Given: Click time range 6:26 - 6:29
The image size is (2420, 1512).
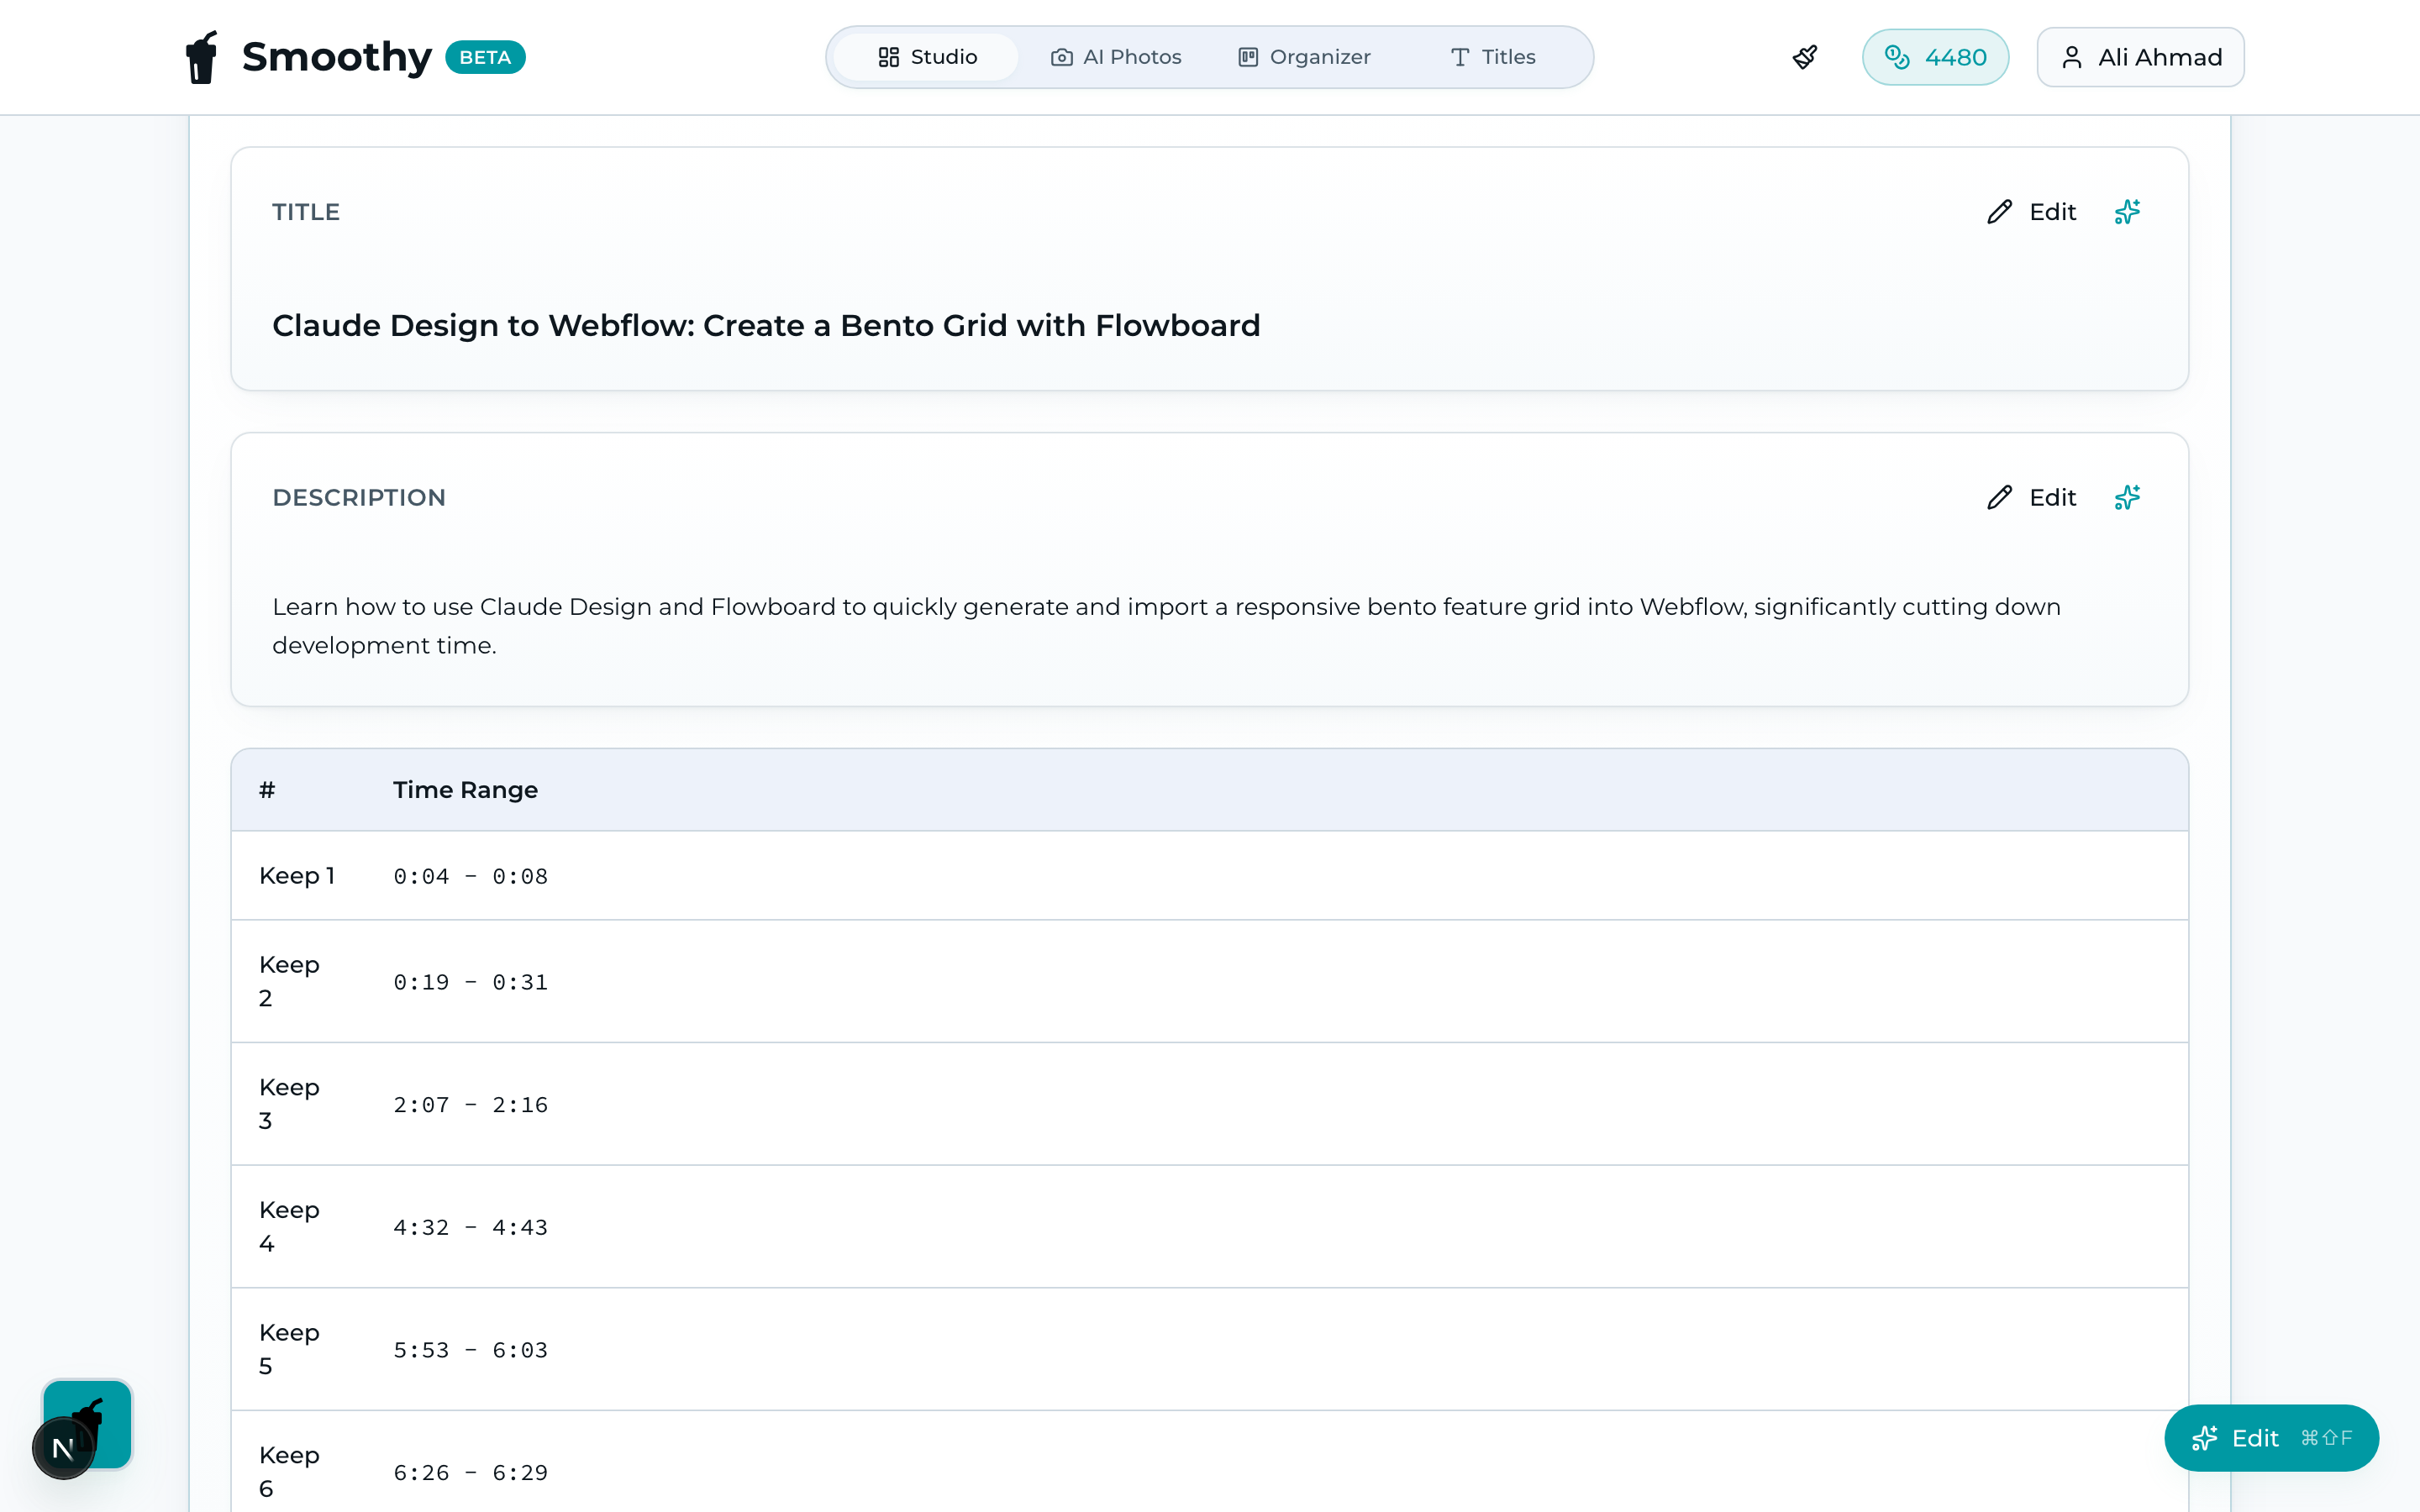Looking at the screenshot, I should [470, 1473].
